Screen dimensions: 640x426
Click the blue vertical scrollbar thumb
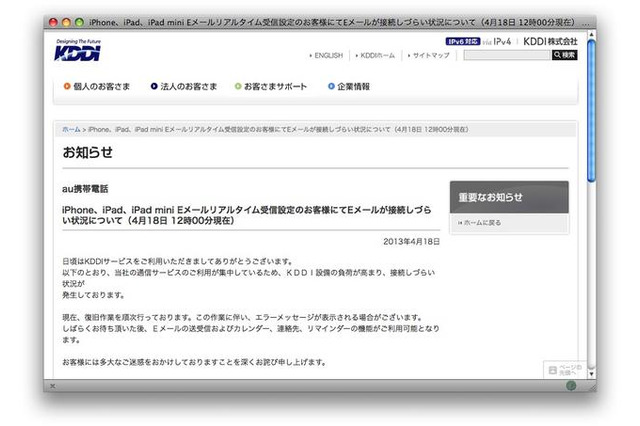click(x=591, y=111)
